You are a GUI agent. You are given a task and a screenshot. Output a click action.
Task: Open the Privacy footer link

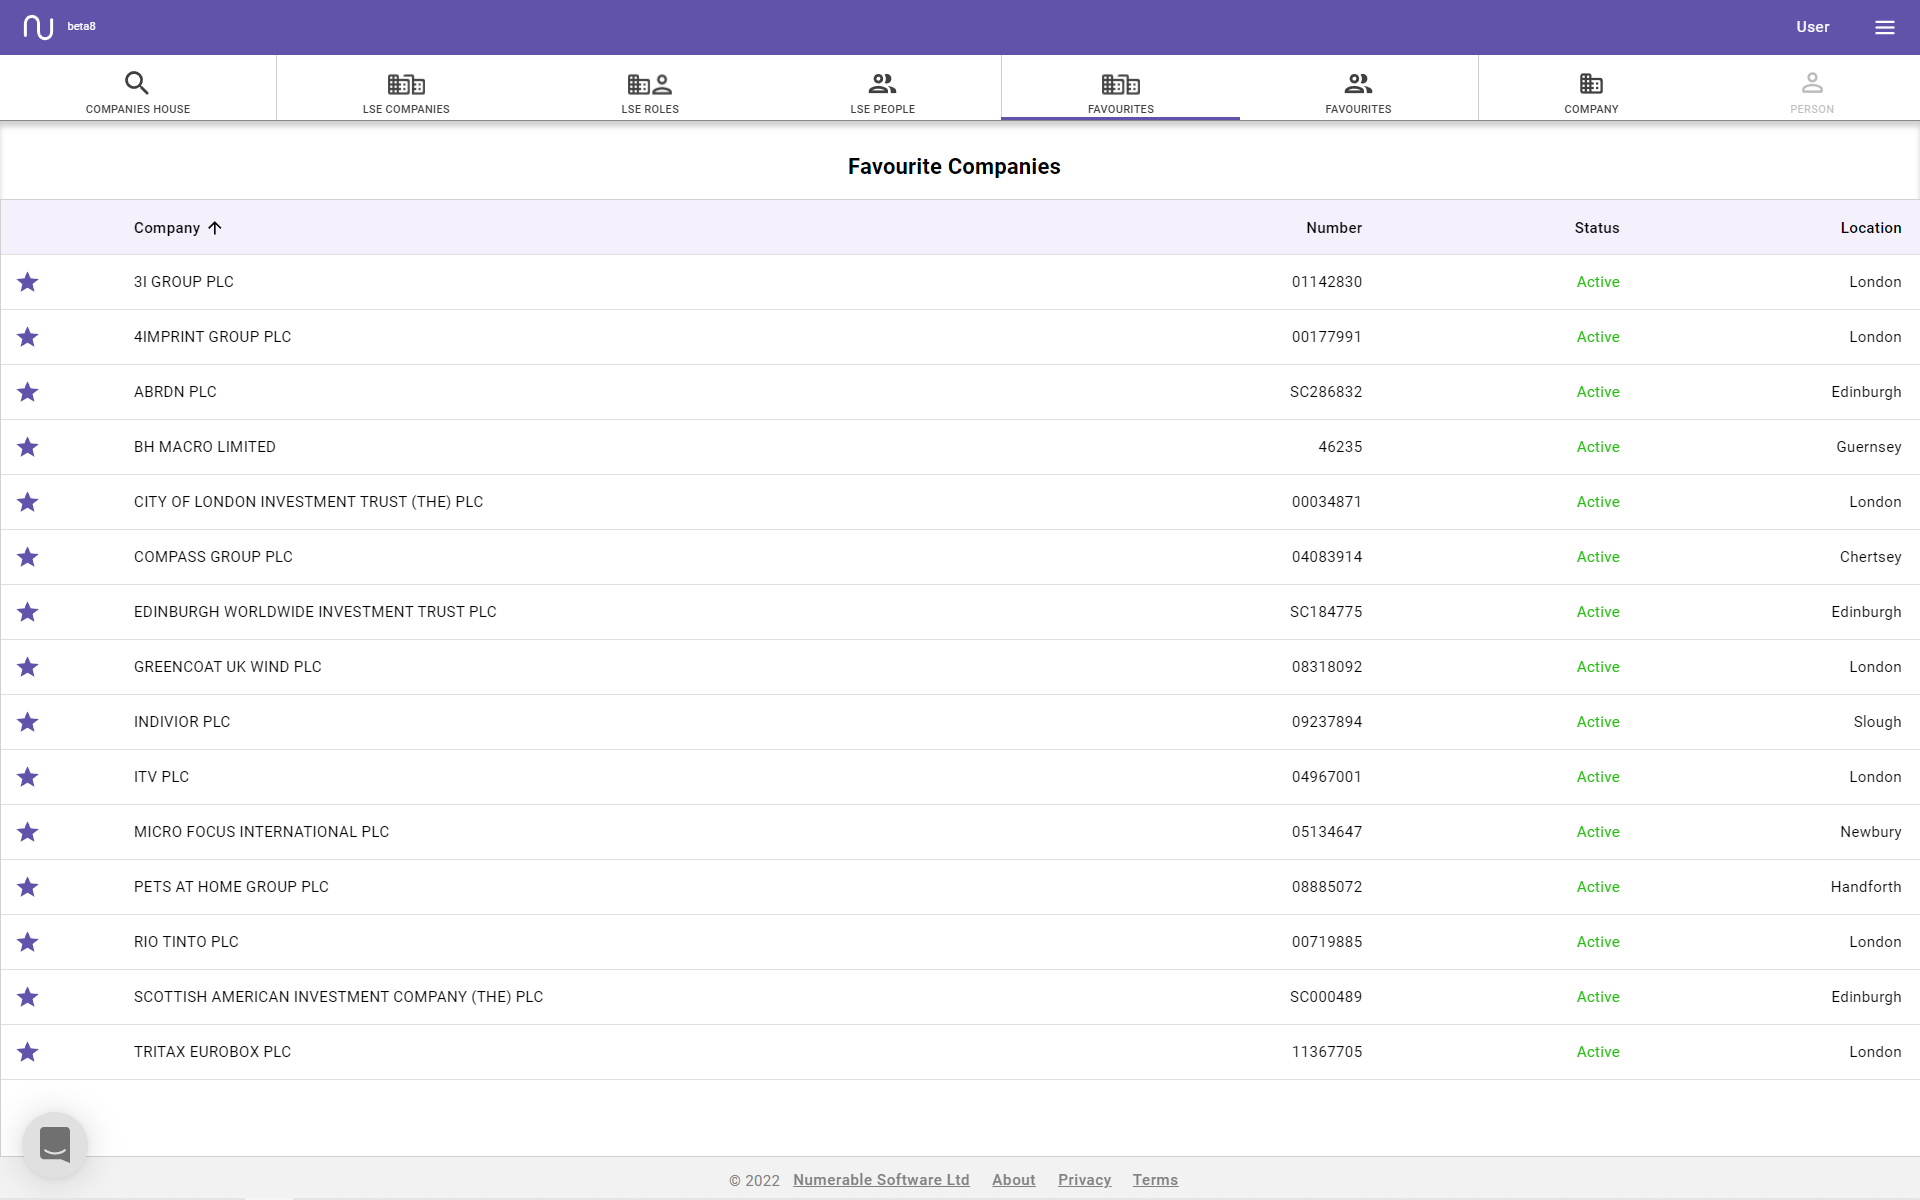tap(1084, 1180)
